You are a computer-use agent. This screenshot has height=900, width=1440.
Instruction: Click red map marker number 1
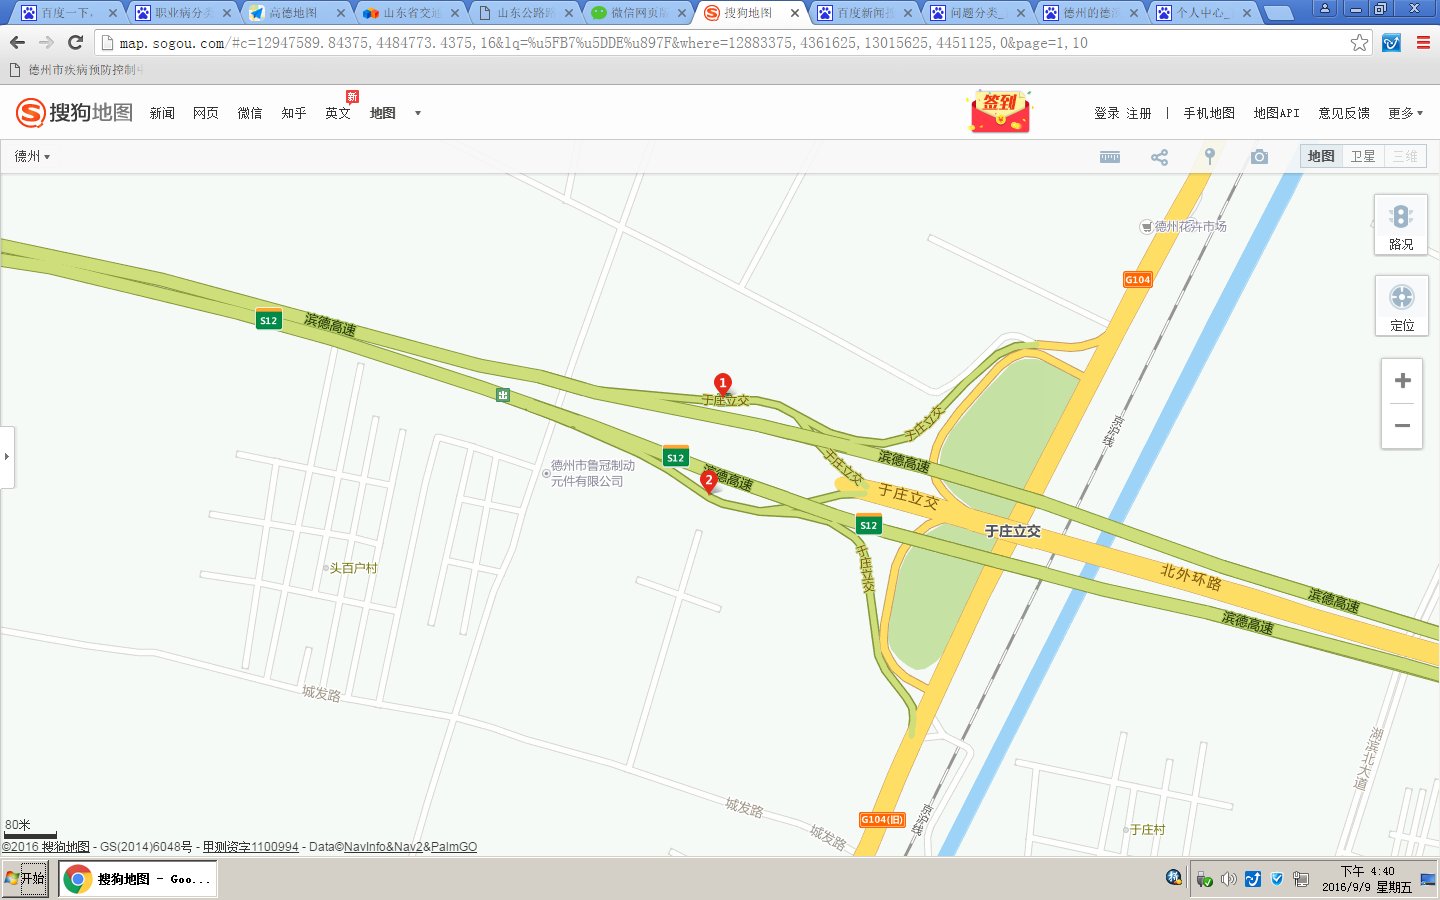pyautogui.click(x=722, y=383)
